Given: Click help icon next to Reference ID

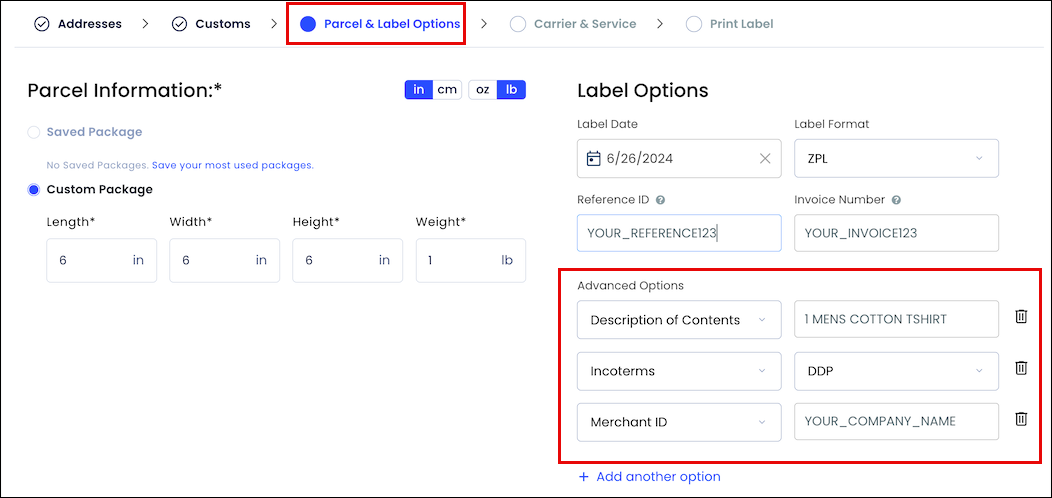Looking at the screenshot, I should (660, 200).
